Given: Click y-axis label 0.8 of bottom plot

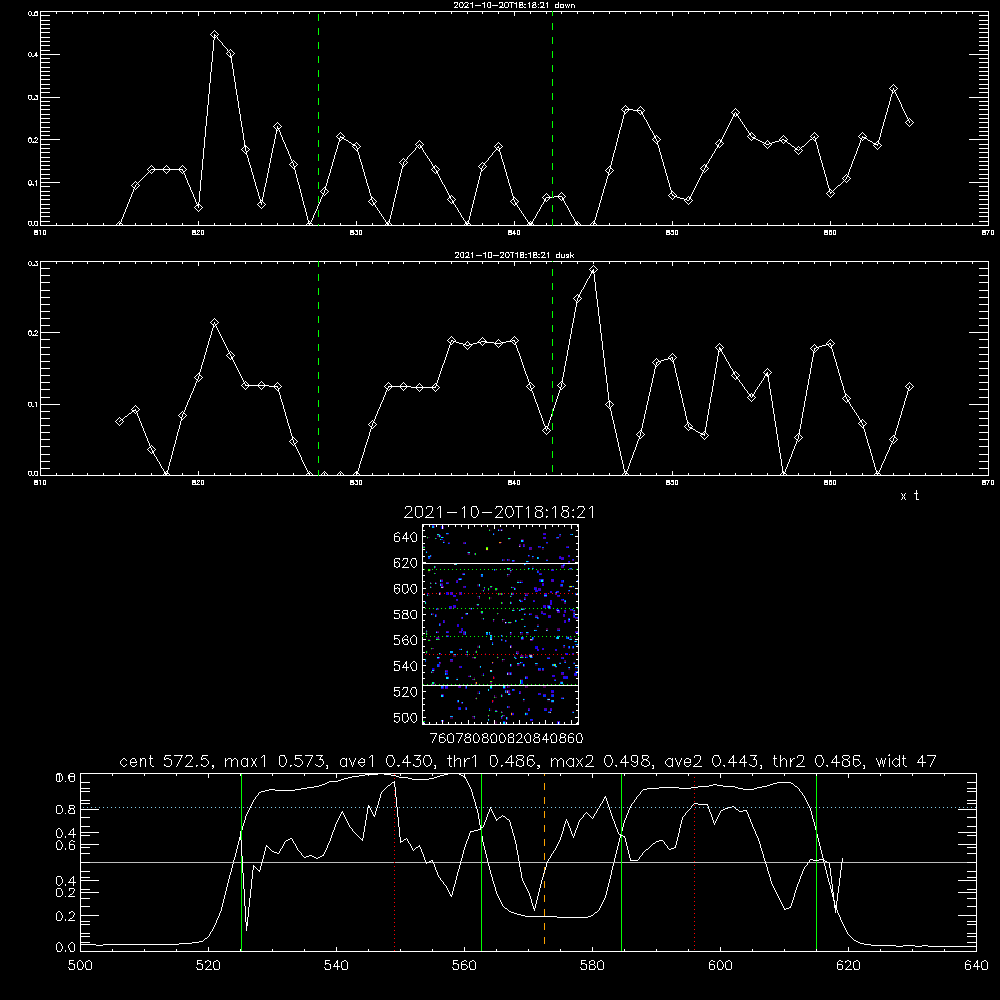Looking at the screenshot, I should point(66,810).
